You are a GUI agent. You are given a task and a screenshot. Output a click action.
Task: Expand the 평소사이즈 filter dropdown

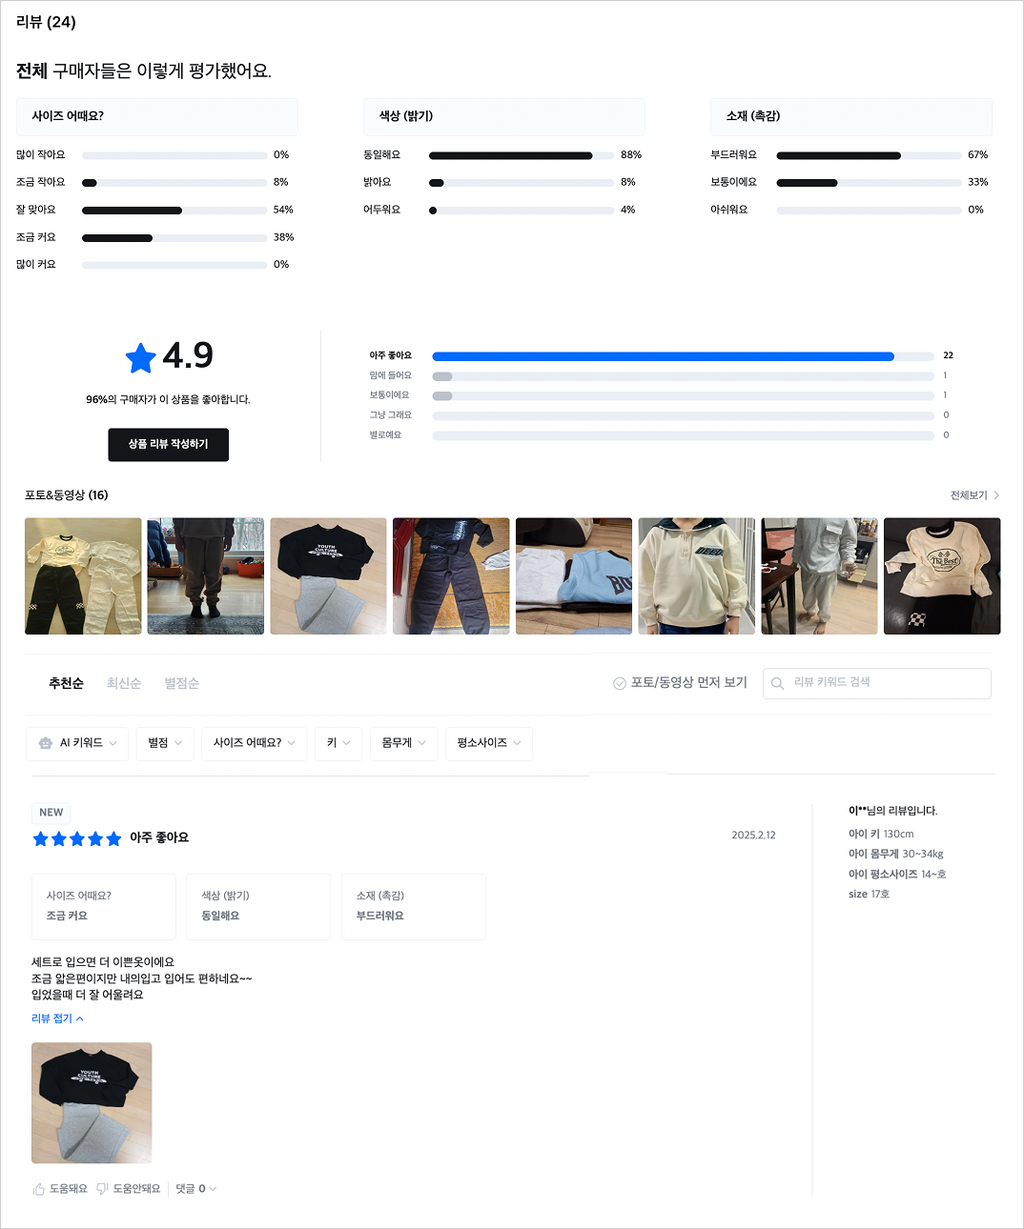[x=489, y=743]
